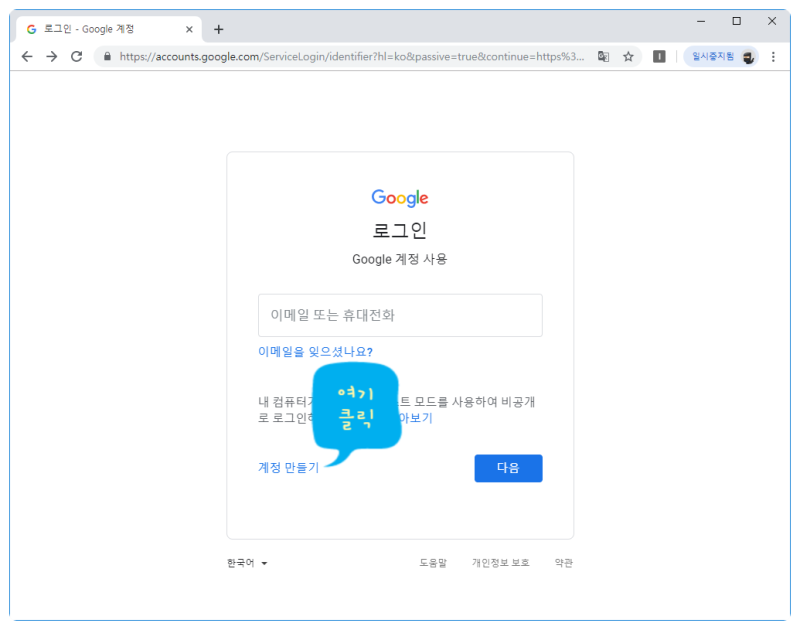
Task: Click the 이메일을 잊으셨나요? link
Action: pos(315,351)
